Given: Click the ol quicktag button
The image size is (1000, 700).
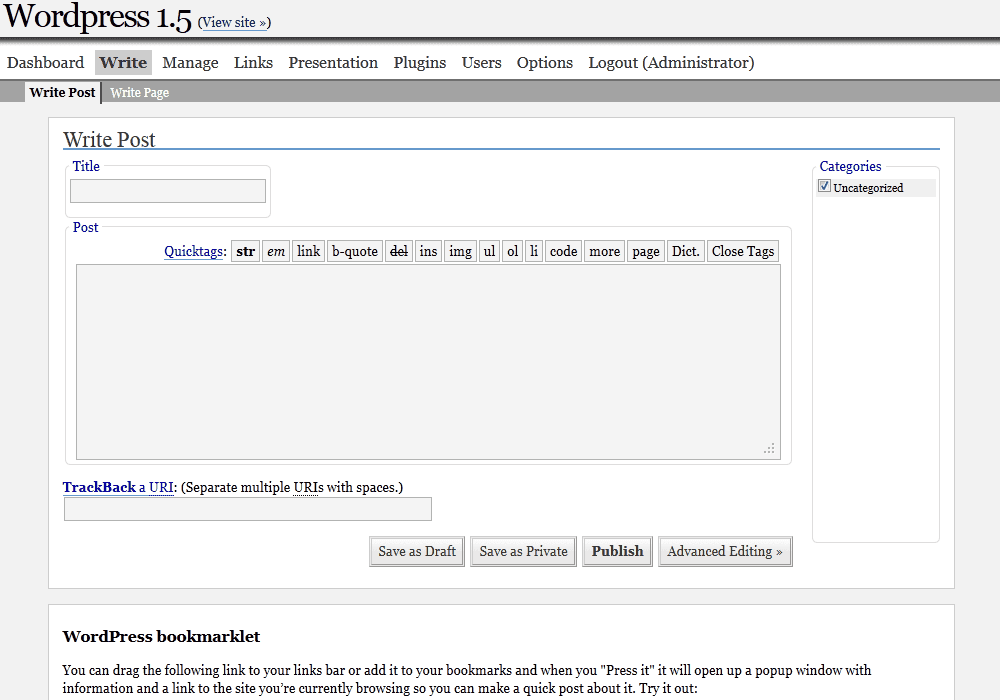Looking at the screenshot, I should point(513,251).
